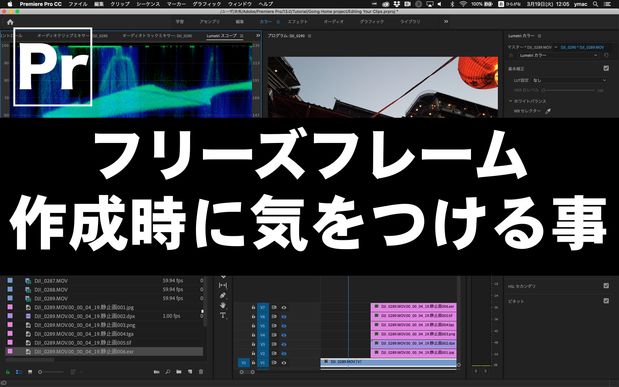Switch to the Lumetri Scopes tab
This screenshot has width=619, height=387.
221,36
